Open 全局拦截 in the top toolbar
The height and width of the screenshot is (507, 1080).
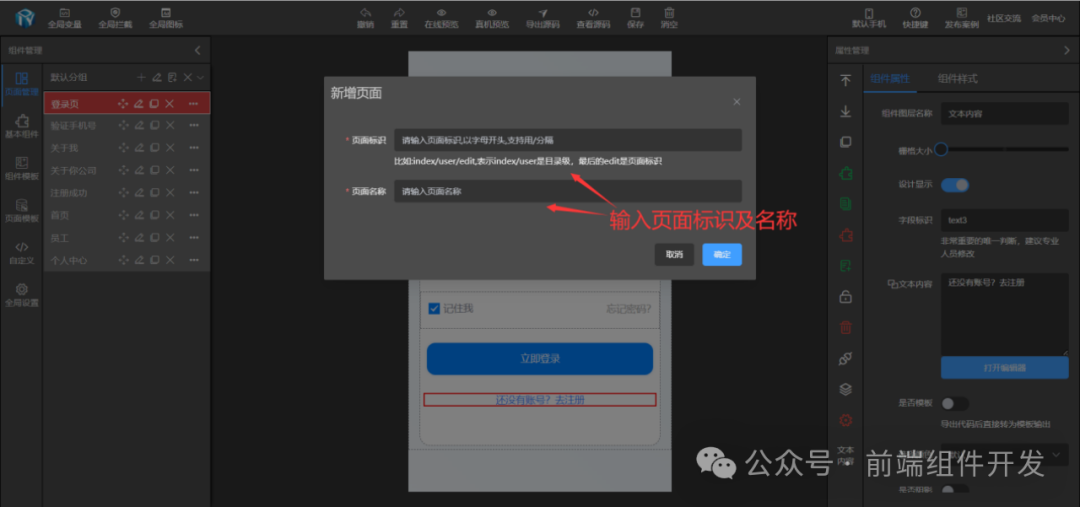[x=115, y=18]
